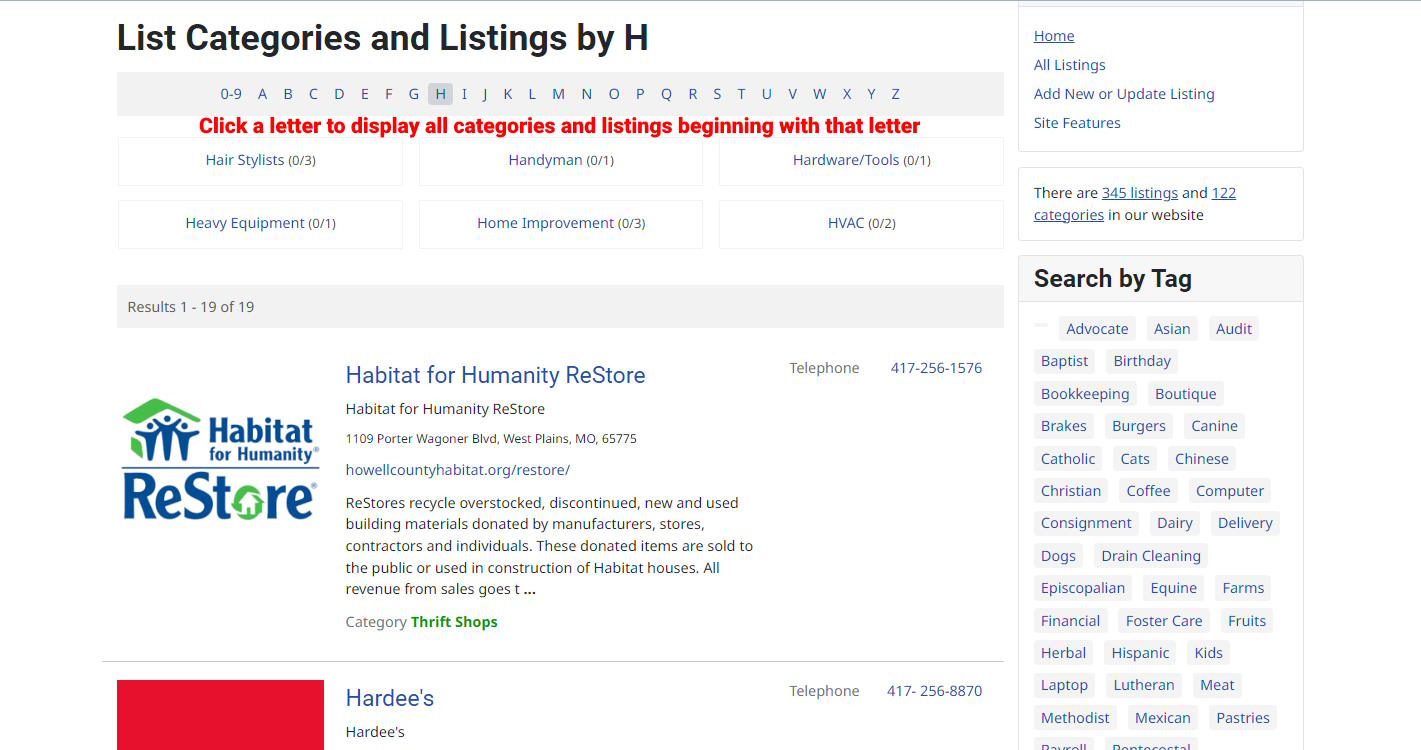The width and height of the screenshot is (1421, 750).
Task: Open the Thrift Shops category link
Action: pyautogui.click(x=454, y=622)
